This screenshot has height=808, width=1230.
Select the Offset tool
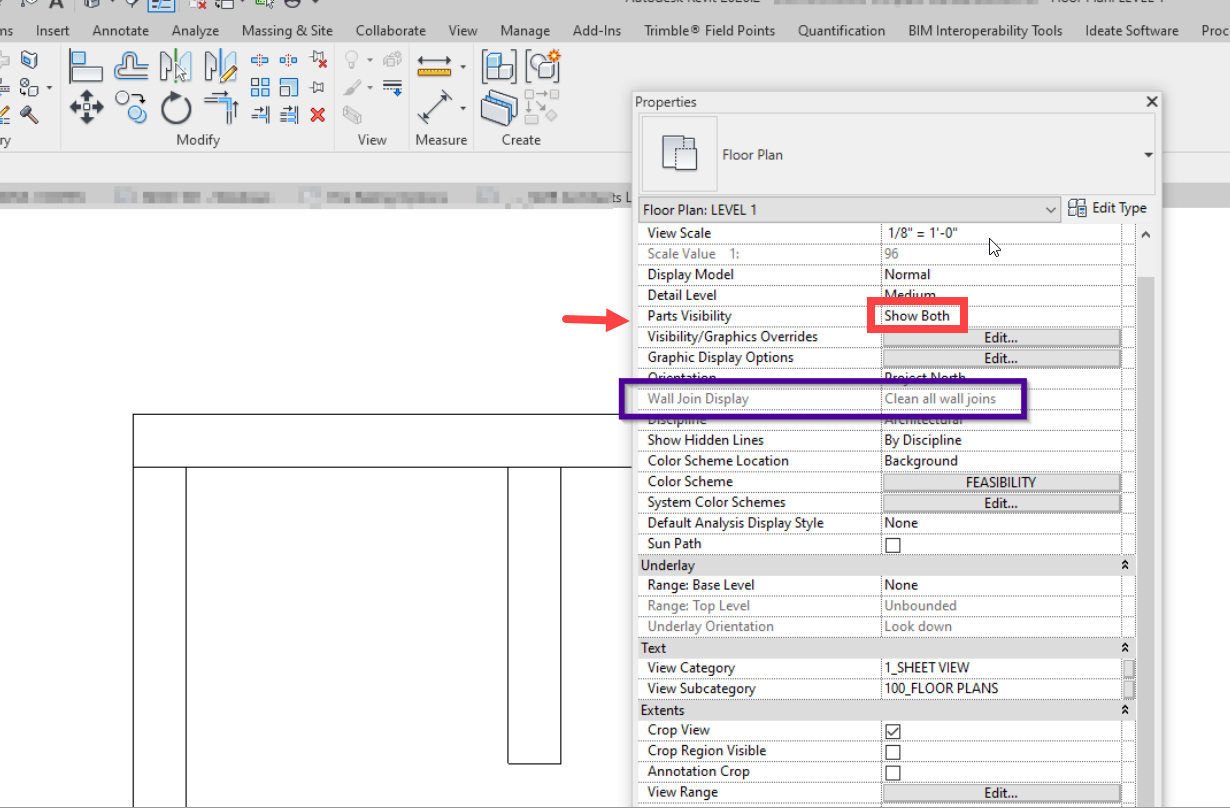point(131,66)
